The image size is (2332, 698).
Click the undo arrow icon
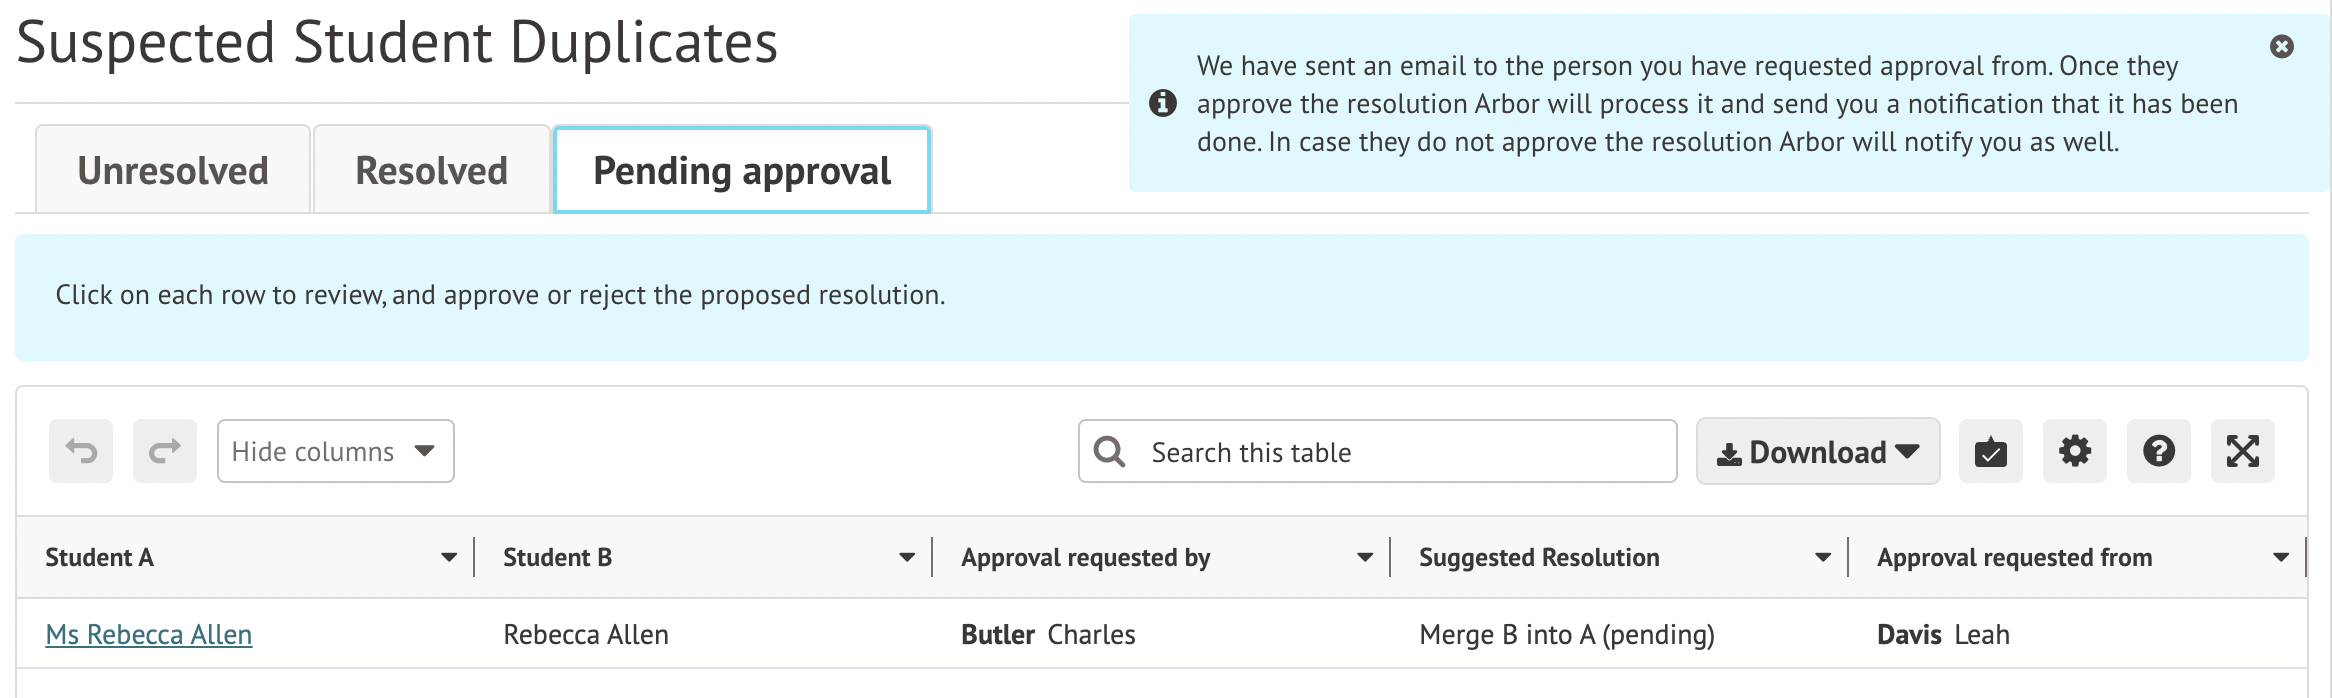click(x=81, y=451)
